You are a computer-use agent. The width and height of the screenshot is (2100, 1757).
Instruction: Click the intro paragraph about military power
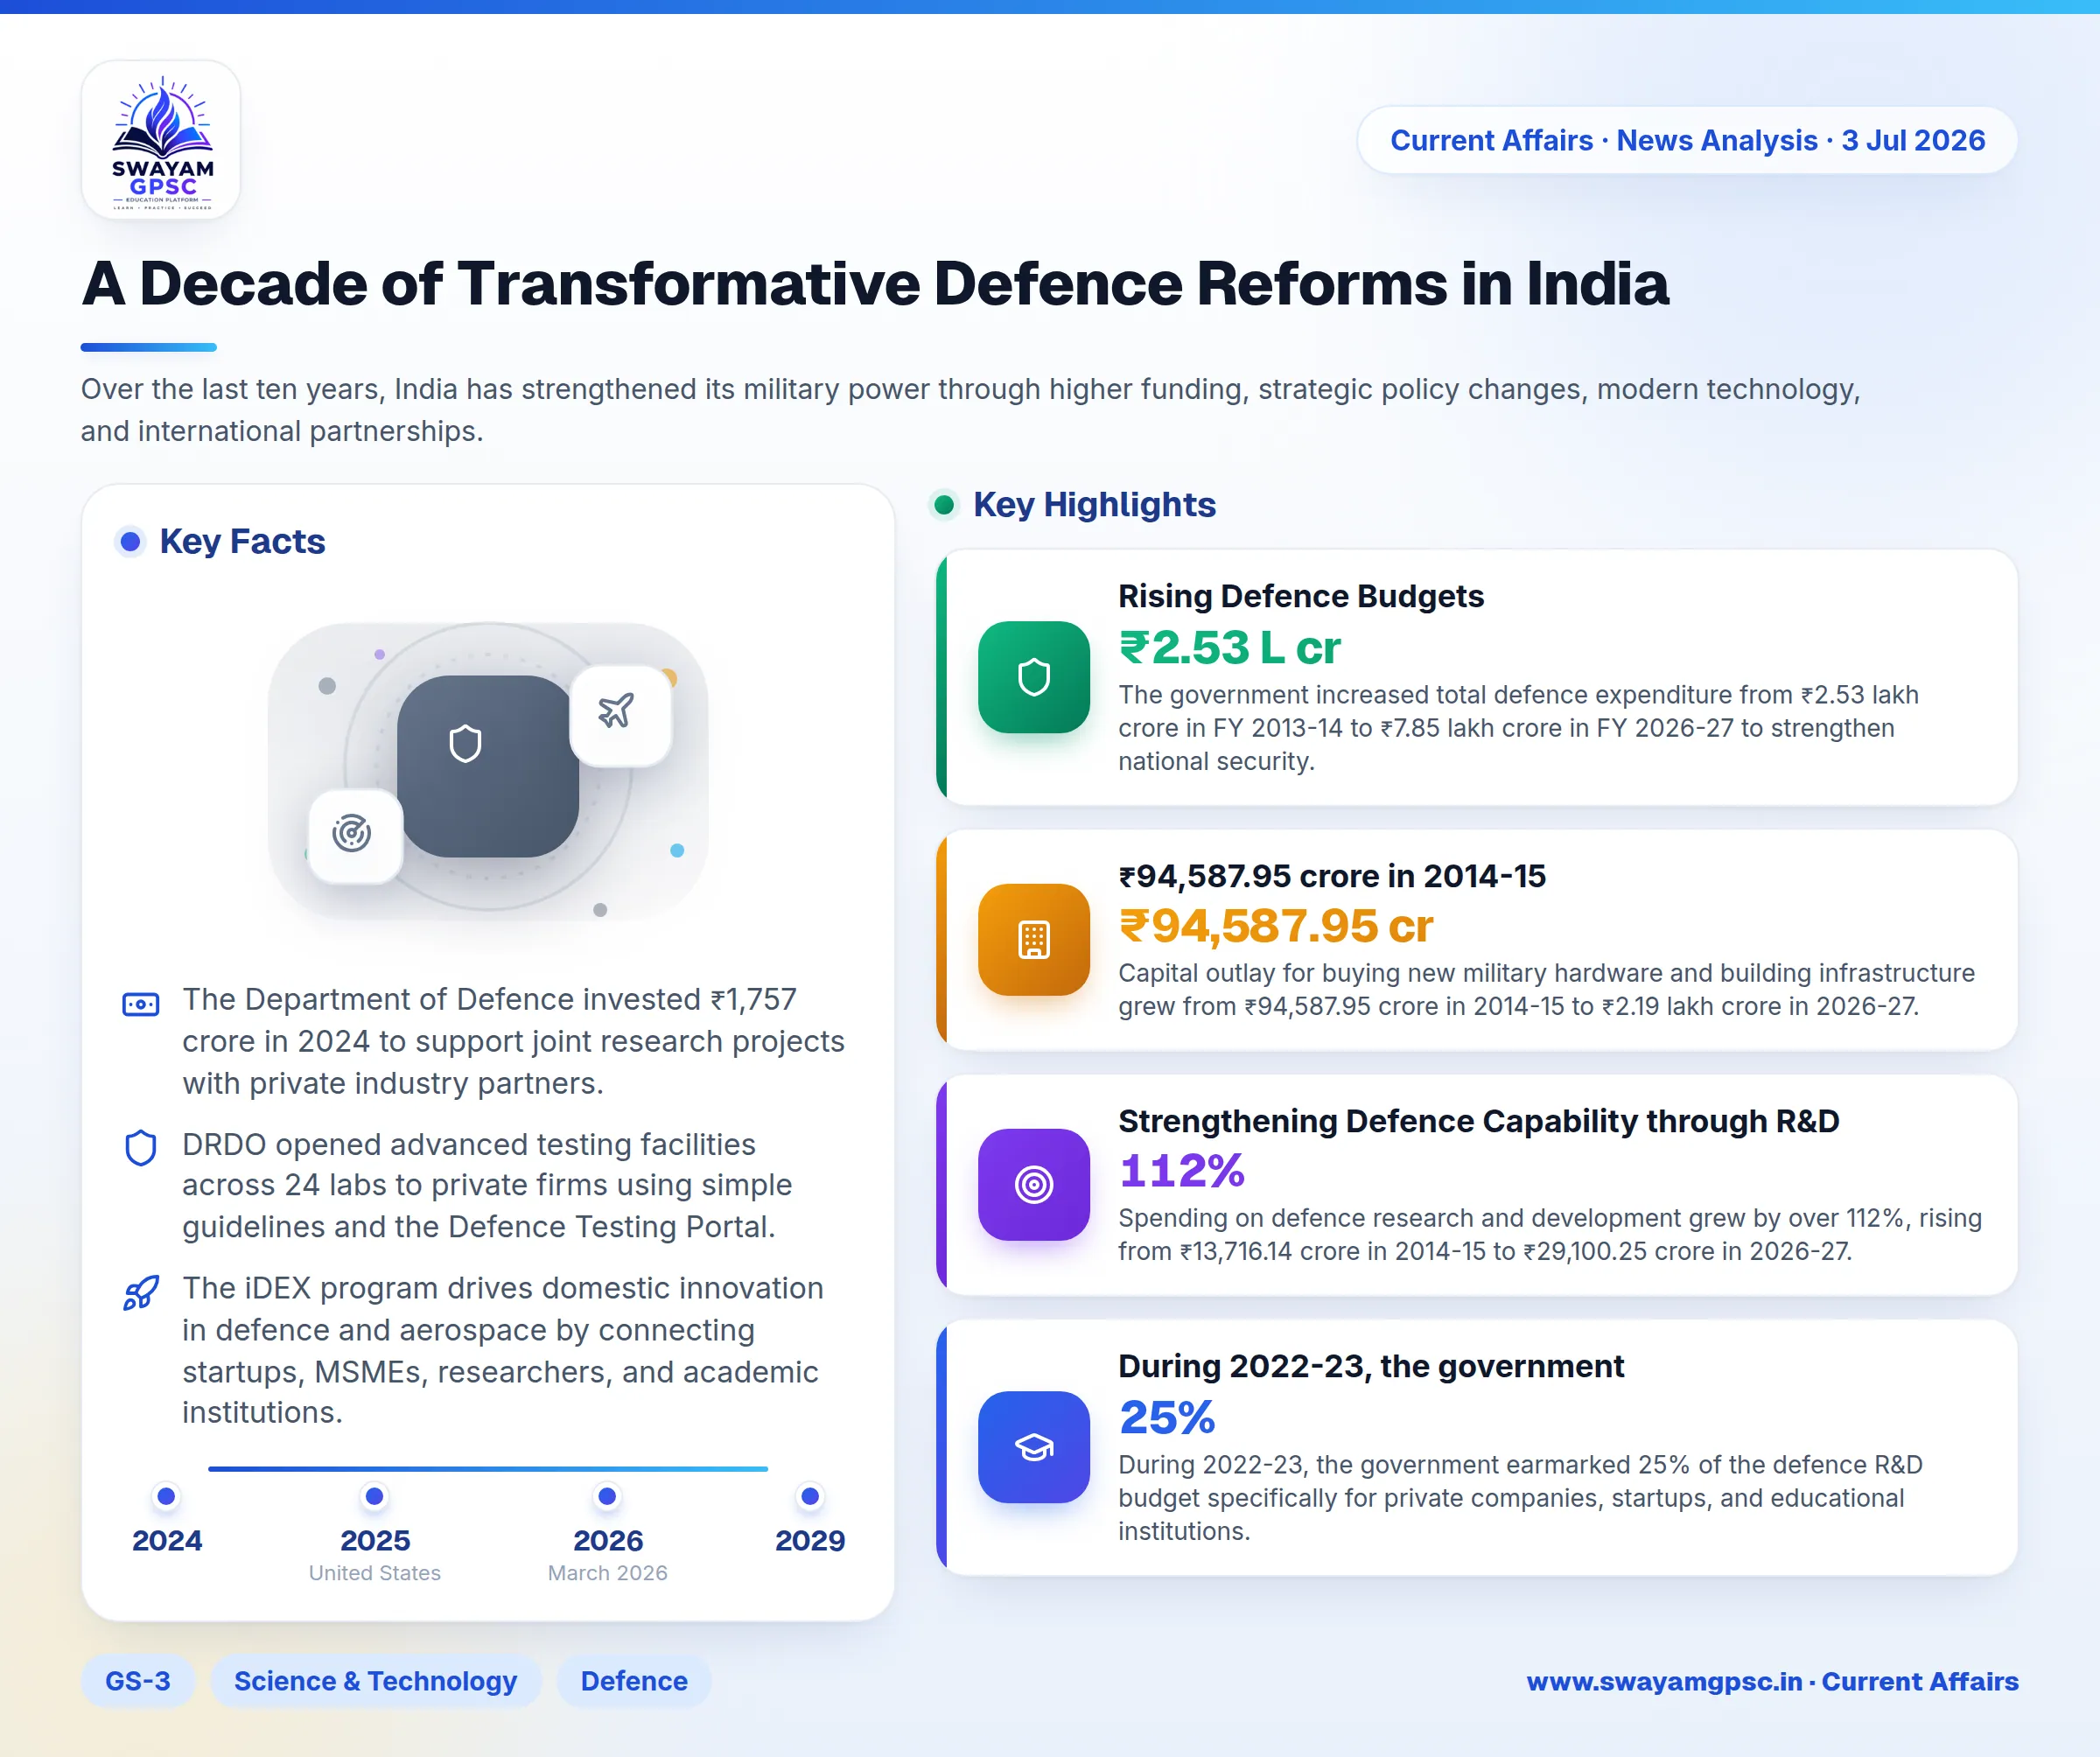970,410
